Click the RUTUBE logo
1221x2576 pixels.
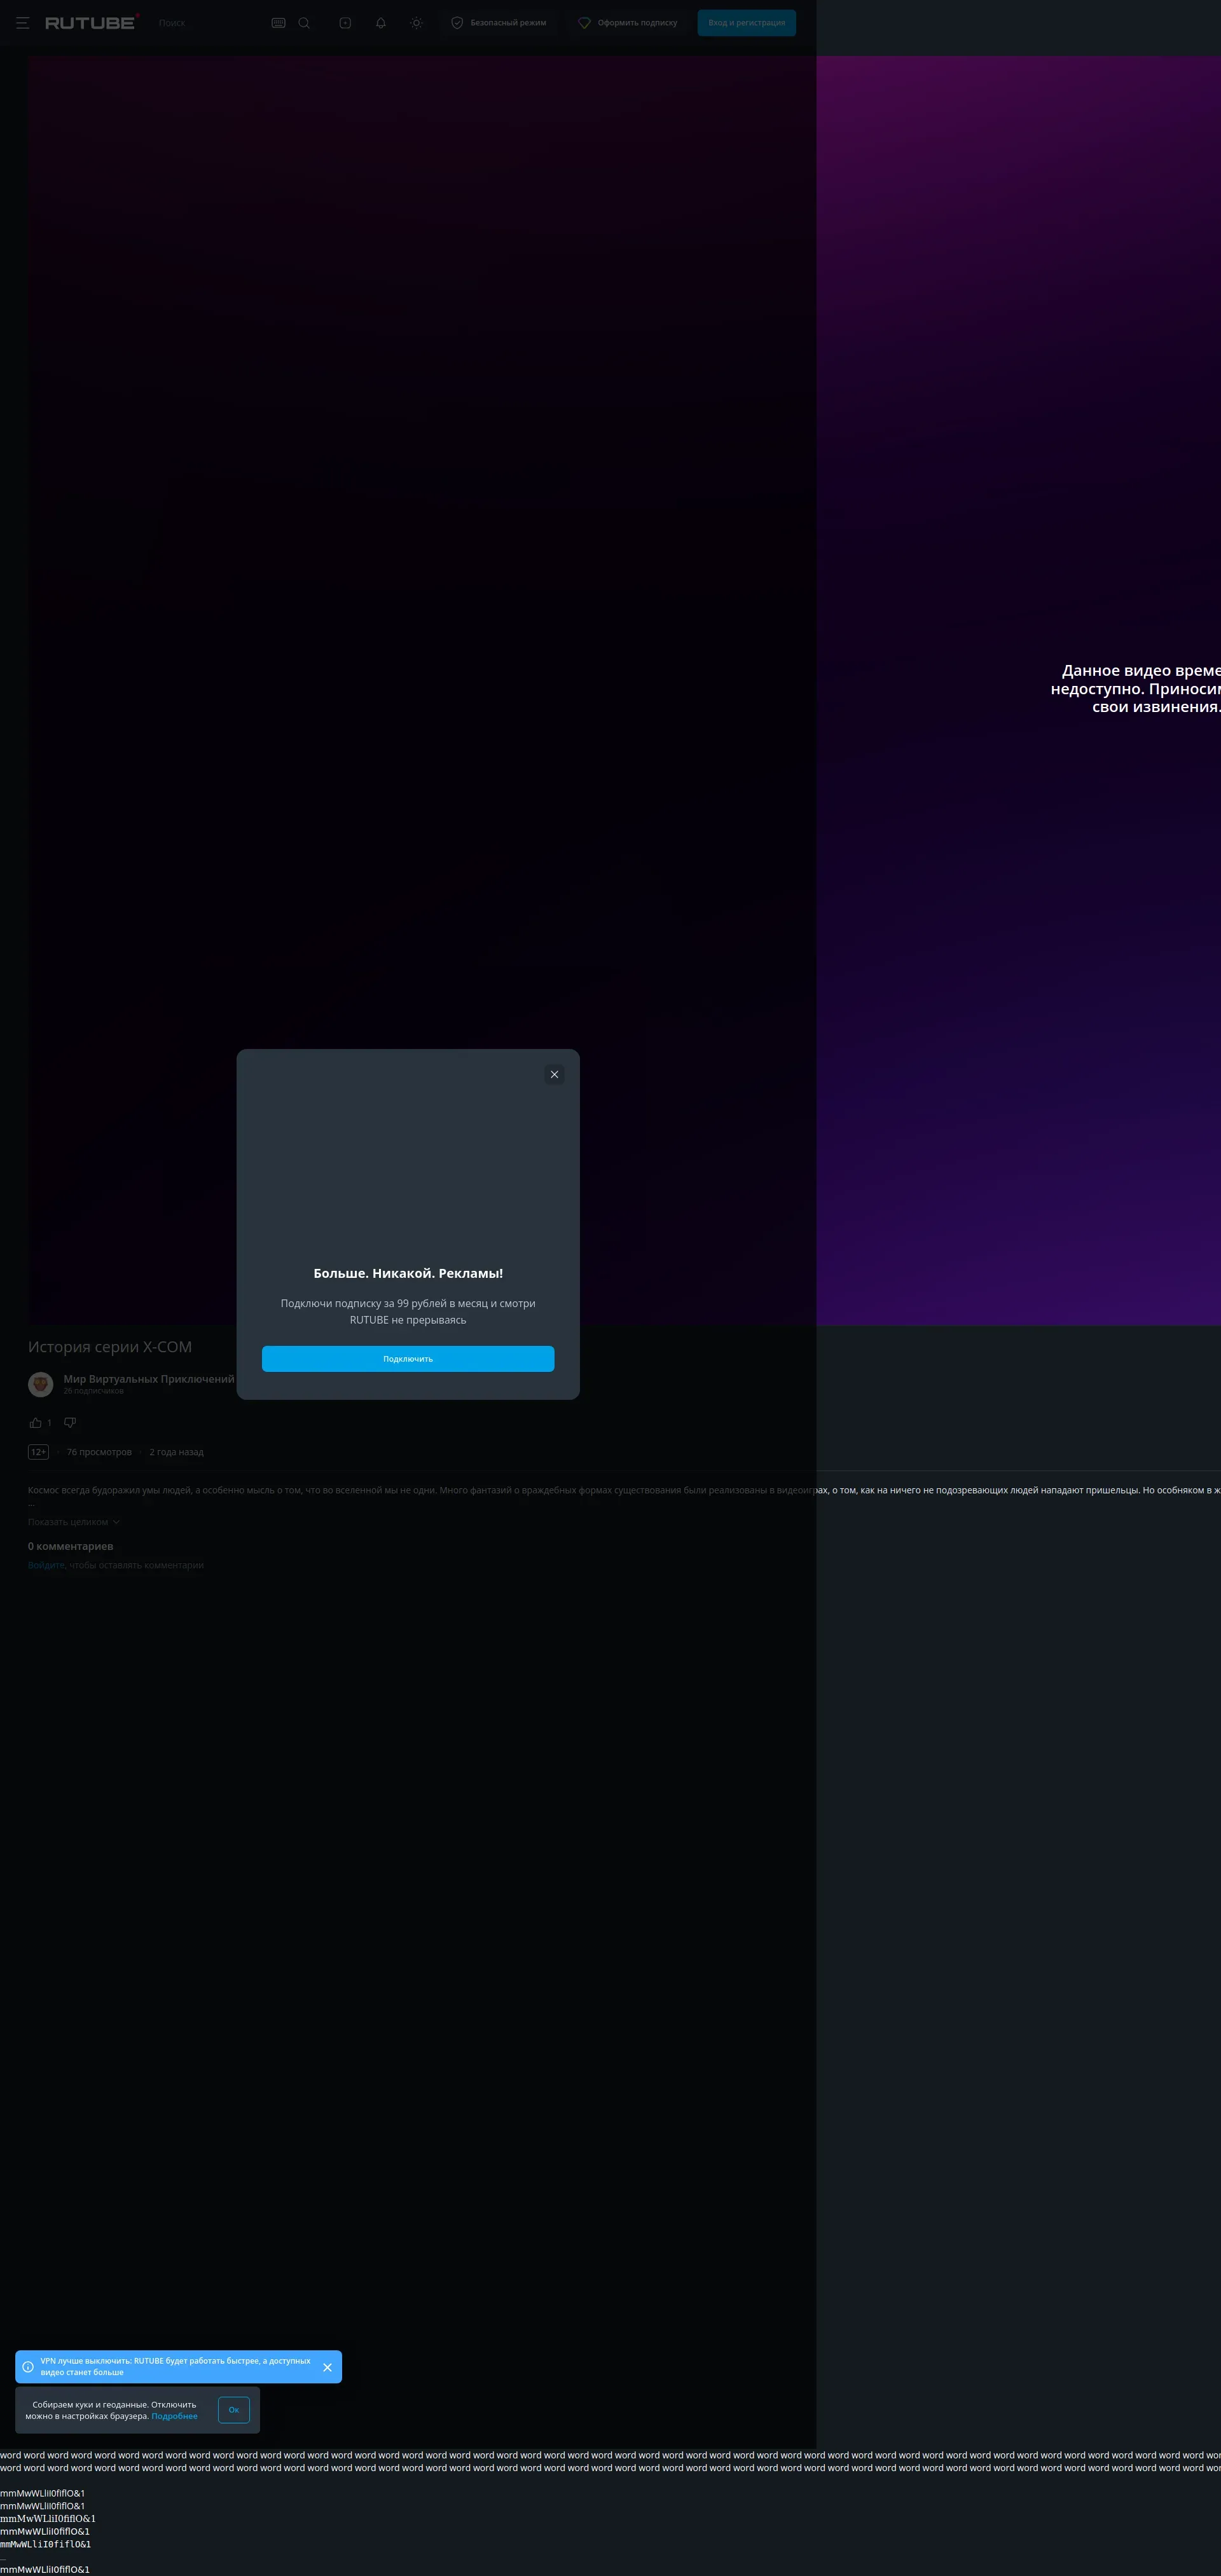click(x=91, y=23)
